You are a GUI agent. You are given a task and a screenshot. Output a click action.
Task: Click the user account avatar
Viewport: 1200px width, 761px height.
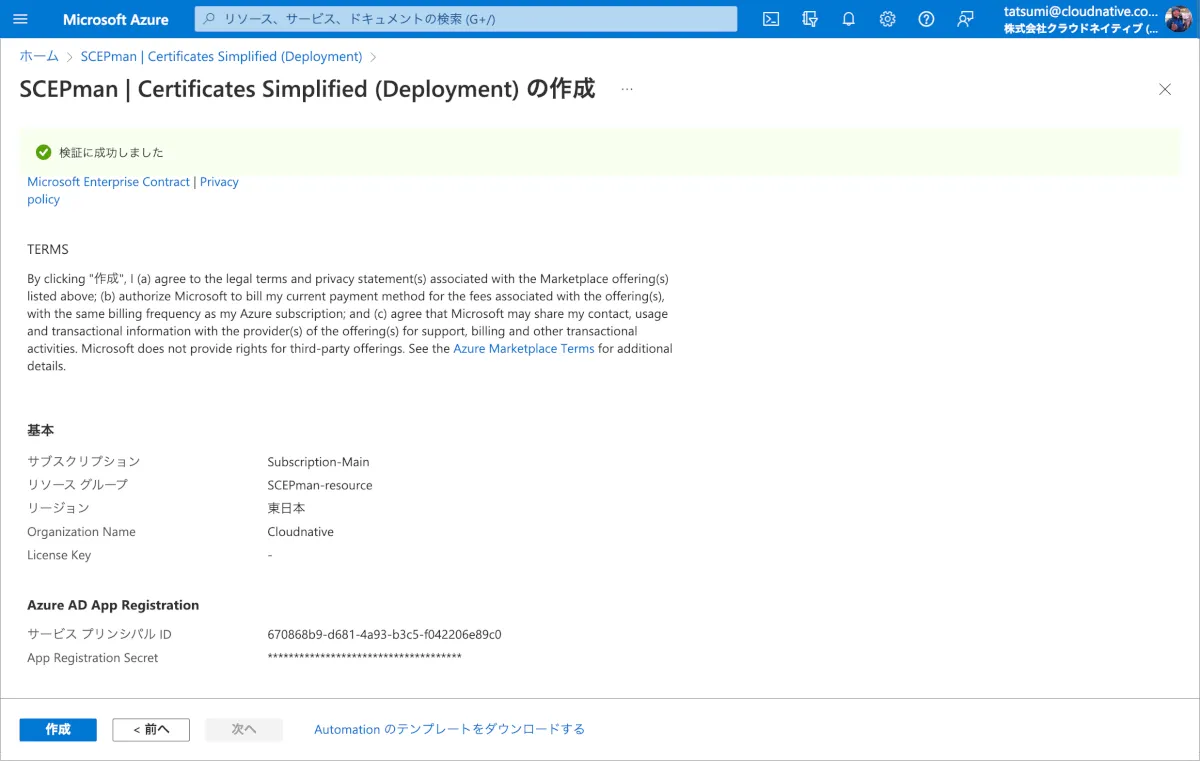click(1178, 19)
